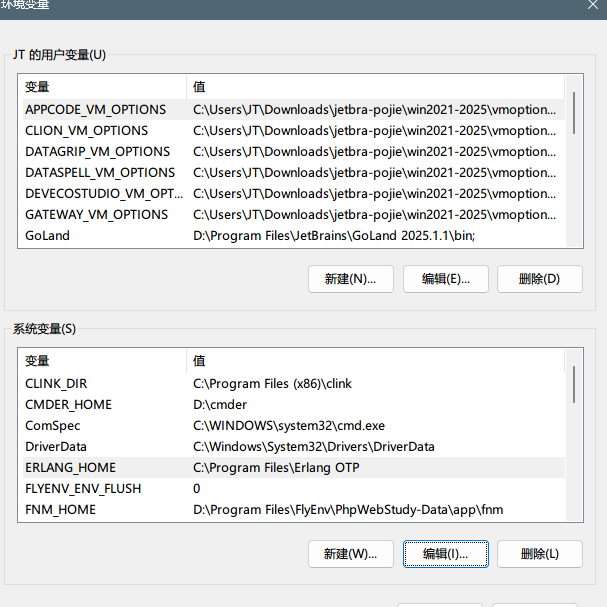Select the DATAGRIP_VM_OPTIONS variable

(98, 151)
